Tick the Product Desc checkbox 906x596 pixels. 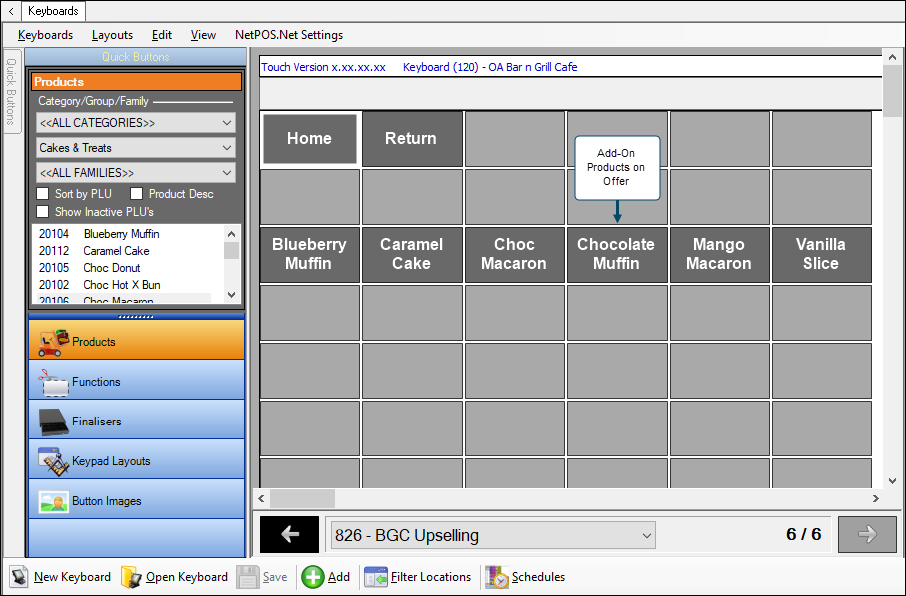(x=137, y=194)
